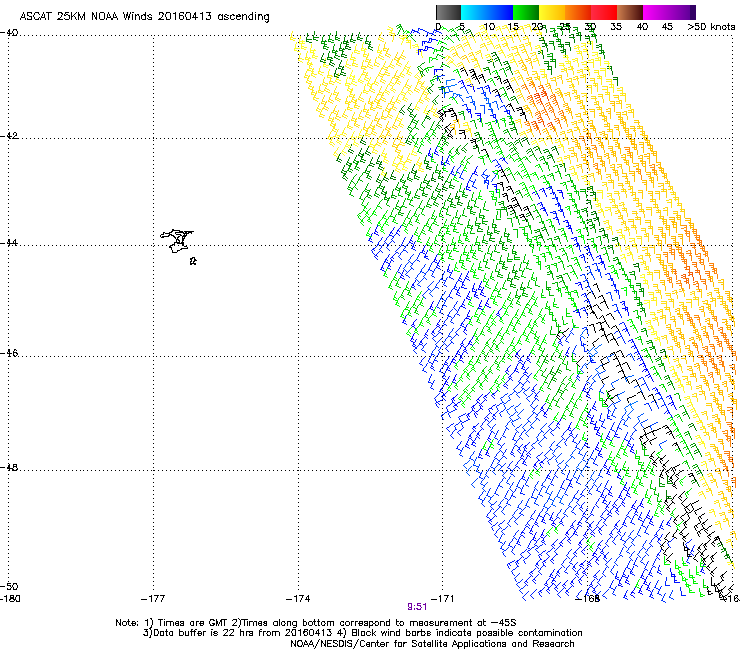740x650 pixels.
Task: Click the '-174' longitude axis label
Action: click(x=298, y=599)
